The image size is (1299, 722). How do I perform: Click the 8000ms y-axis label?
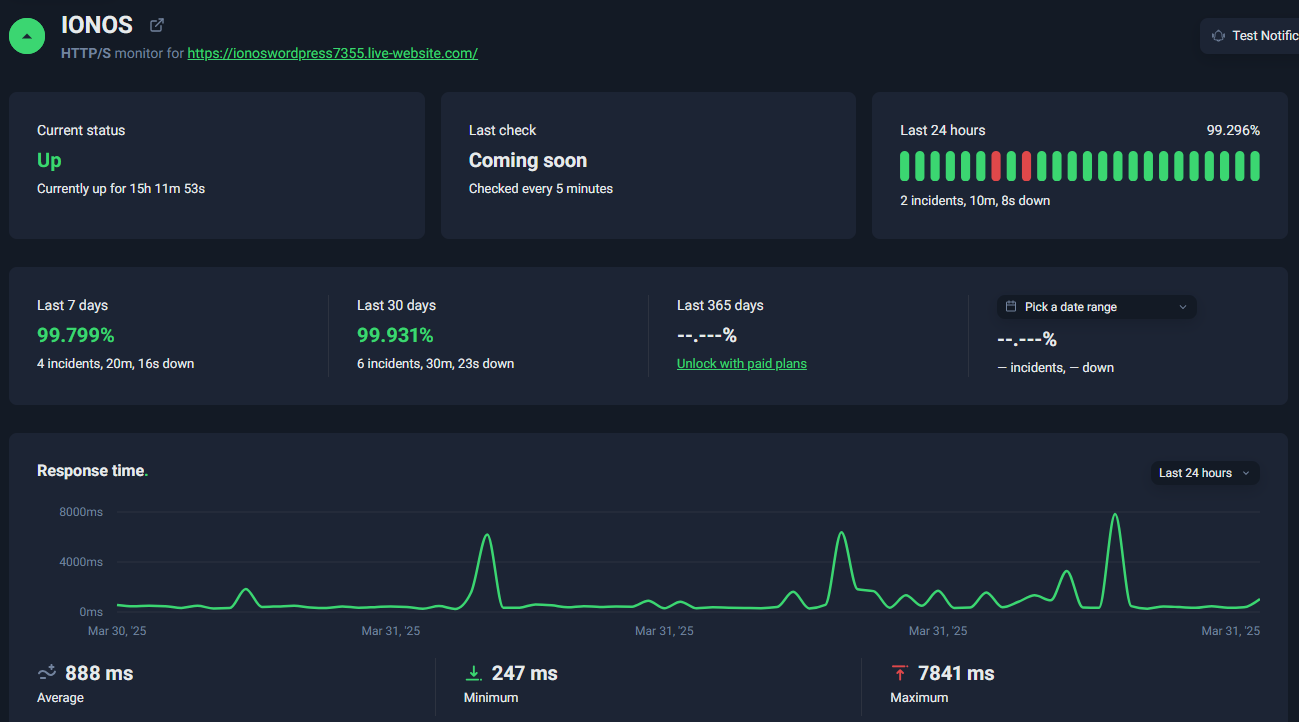coord(81,512)
